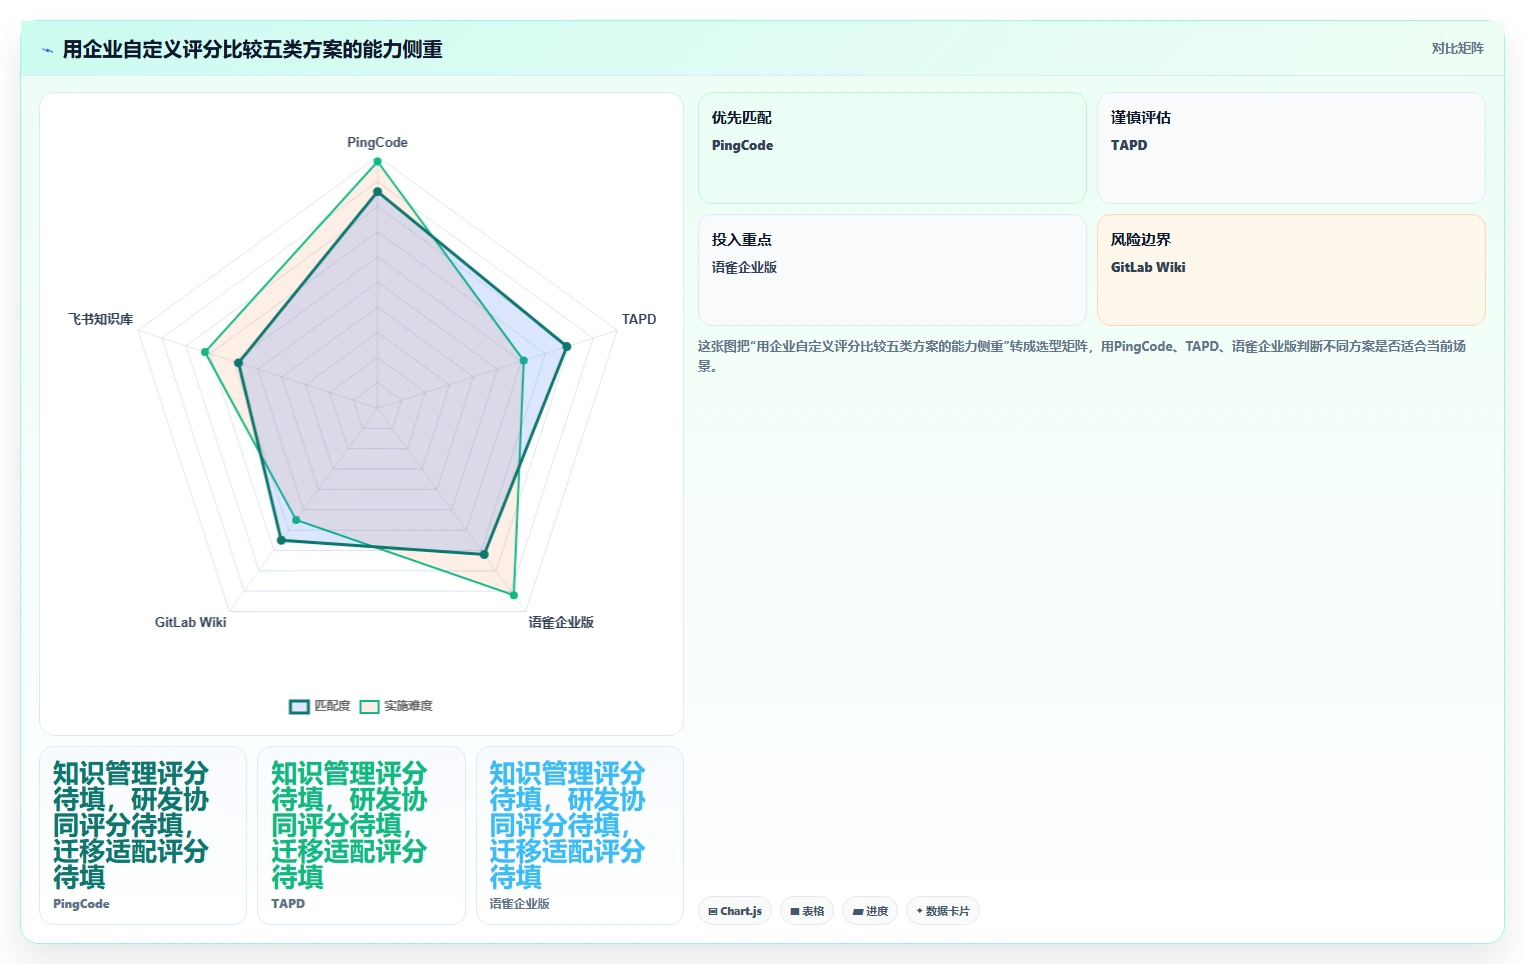
Task: Click the 实施难度 data point on GitLab Wiki axis
Action: (x=296, y=520)
